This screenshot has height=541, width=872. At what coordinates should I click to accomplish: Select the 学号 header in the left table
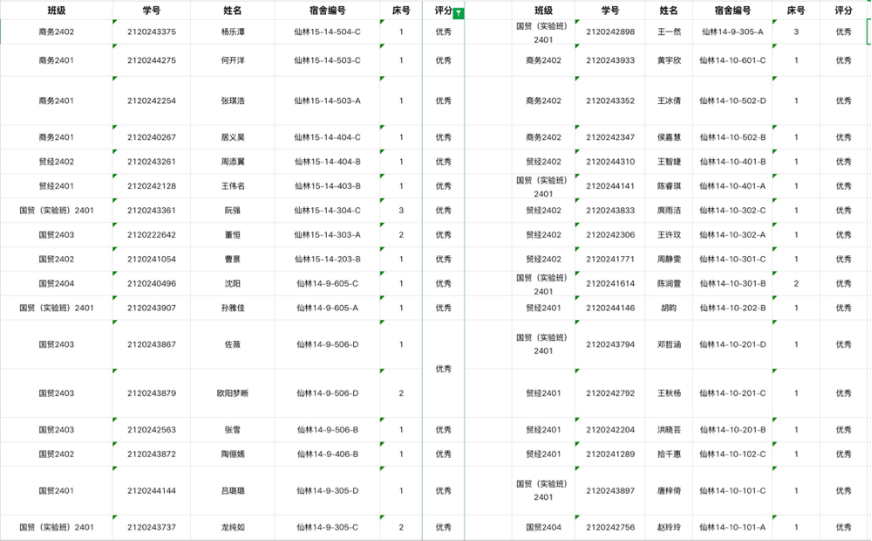(151, 10)
